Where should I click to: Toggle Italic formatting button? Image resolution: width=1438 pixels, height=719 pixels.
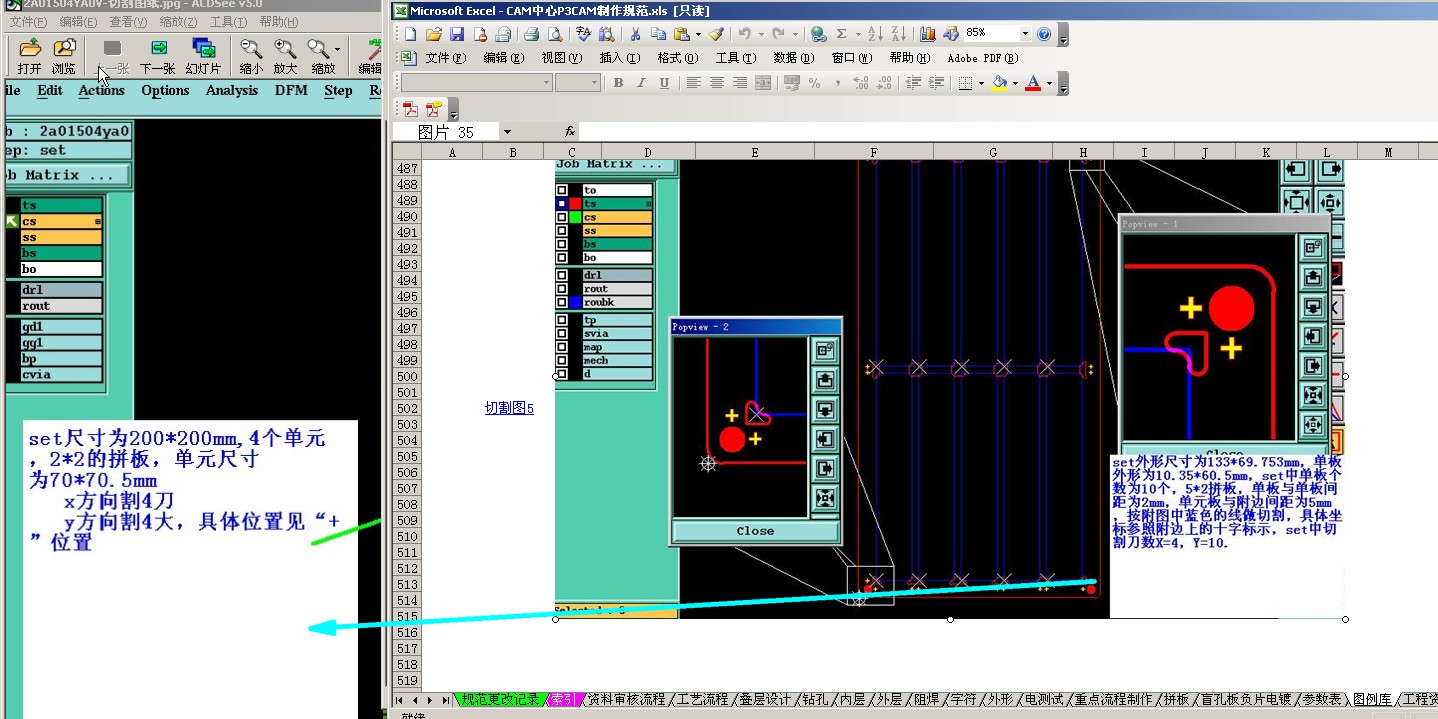[641, 83]
